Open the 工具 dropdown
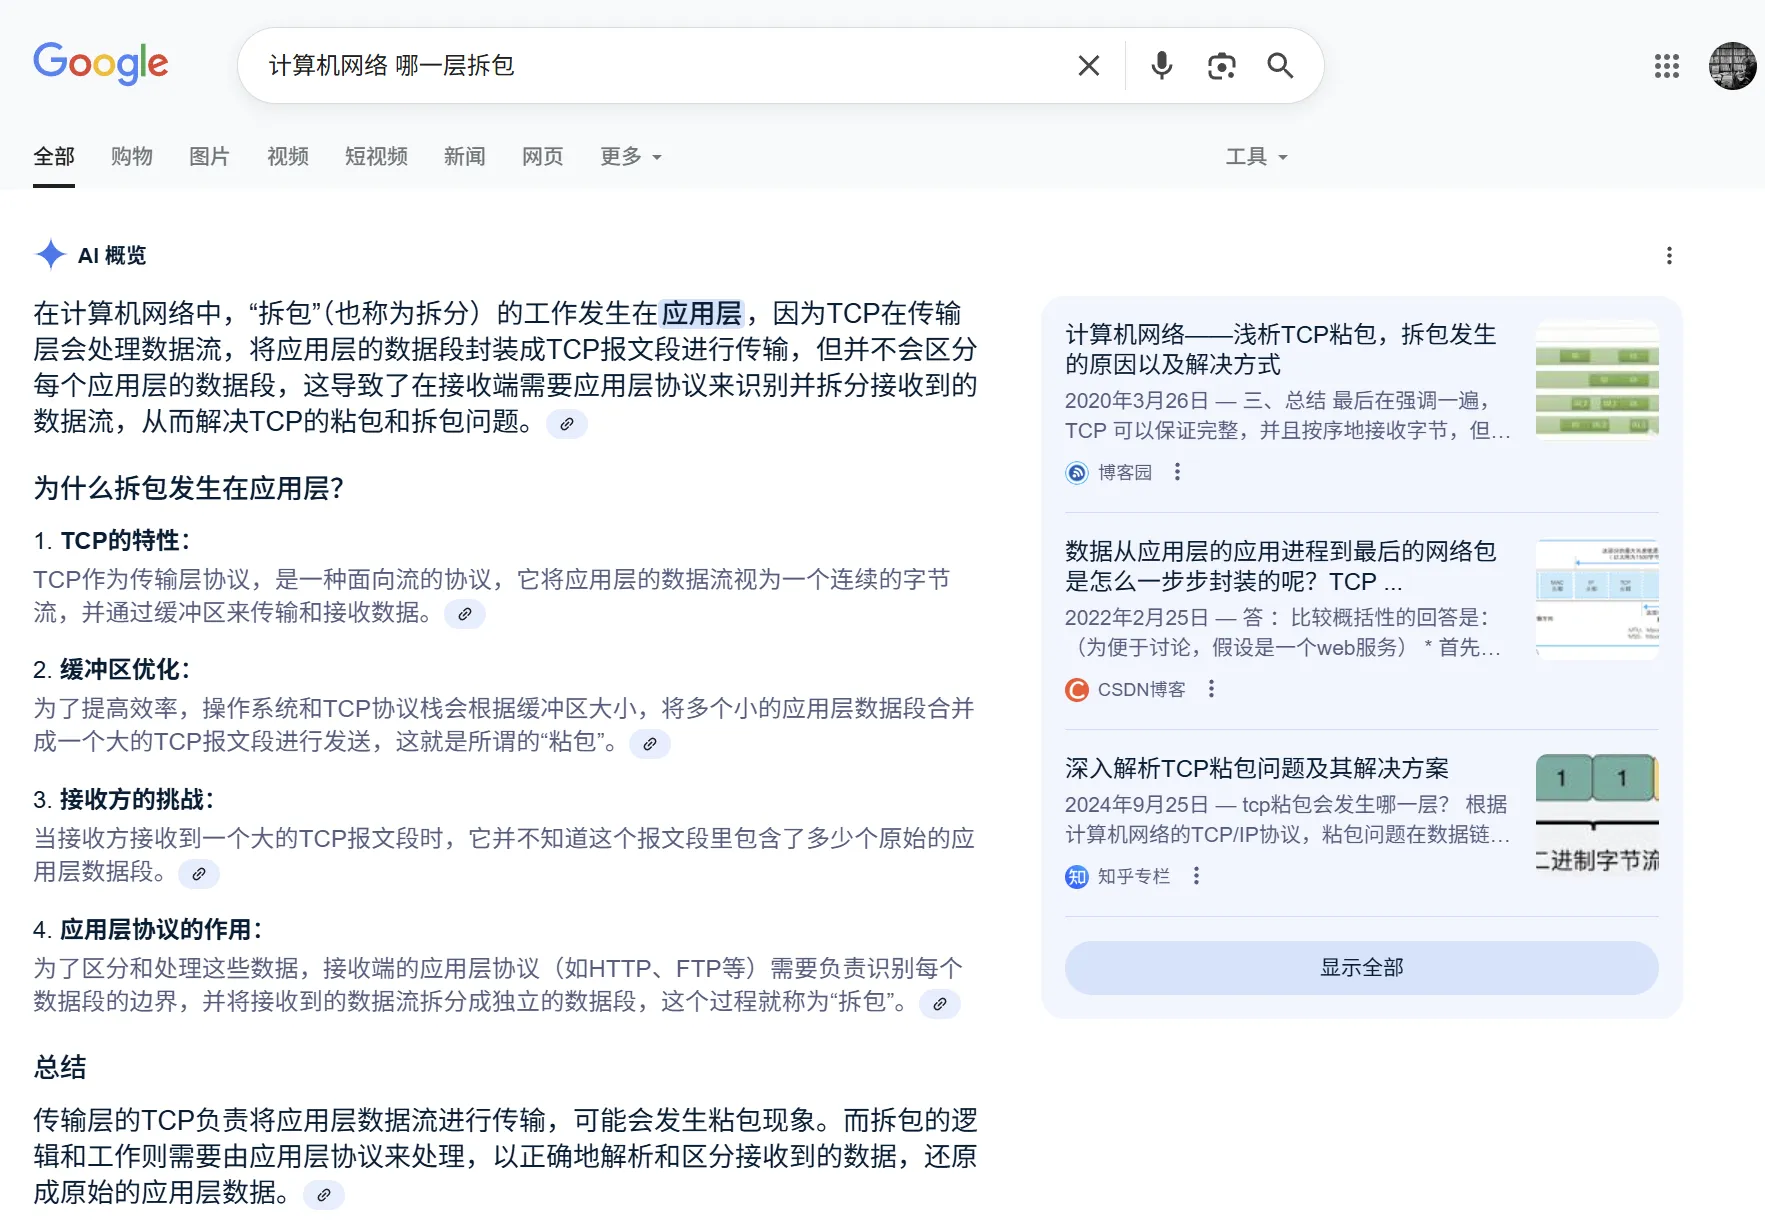Viewport: 1765px width, 1225px height. click(1257, 157)
